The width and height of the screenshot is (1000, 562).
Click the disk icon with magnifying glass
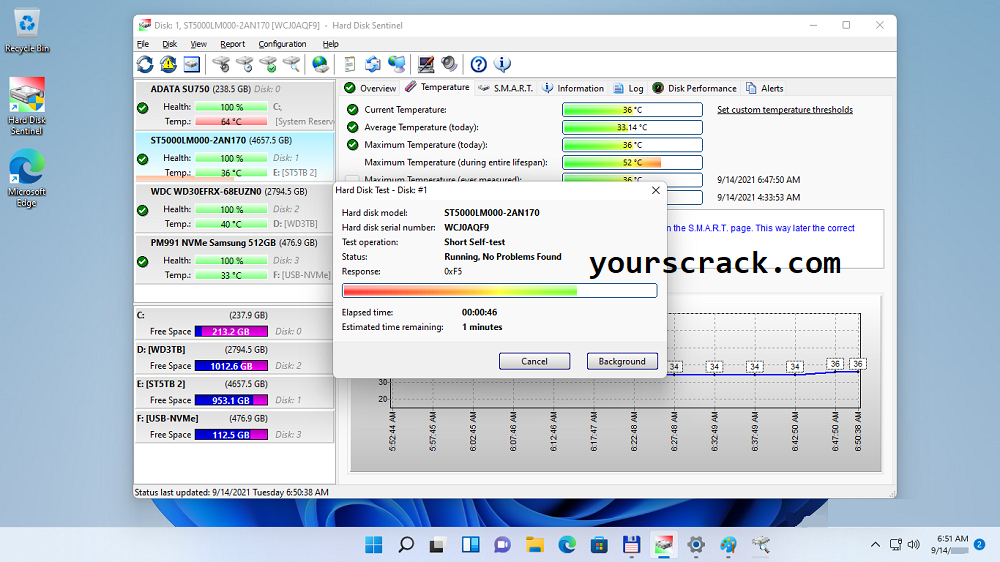(x=291, y=64)
